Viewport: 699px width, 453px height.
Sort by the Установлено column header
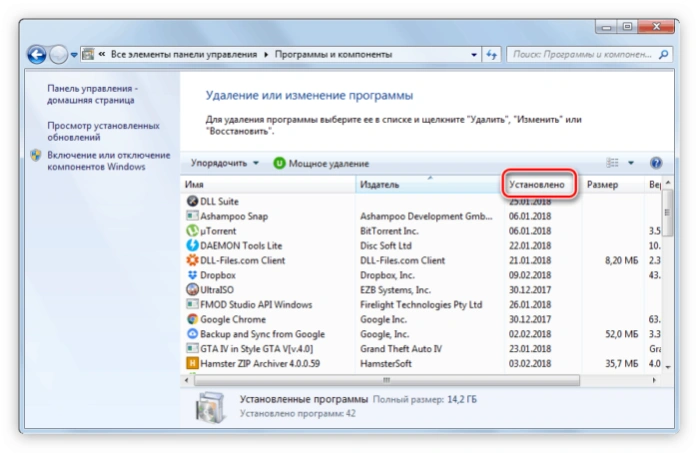click(x=537, y=185)
